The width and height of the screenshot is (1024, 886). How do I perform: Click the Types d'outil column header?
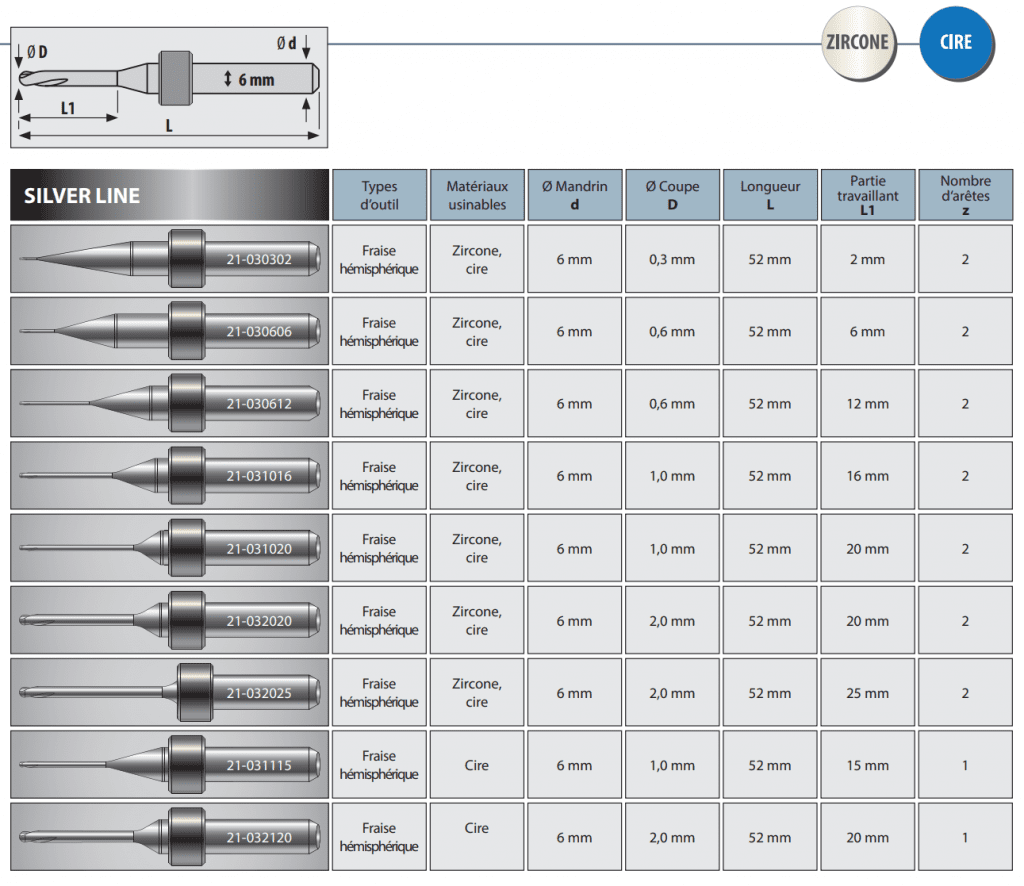point(379,195)
